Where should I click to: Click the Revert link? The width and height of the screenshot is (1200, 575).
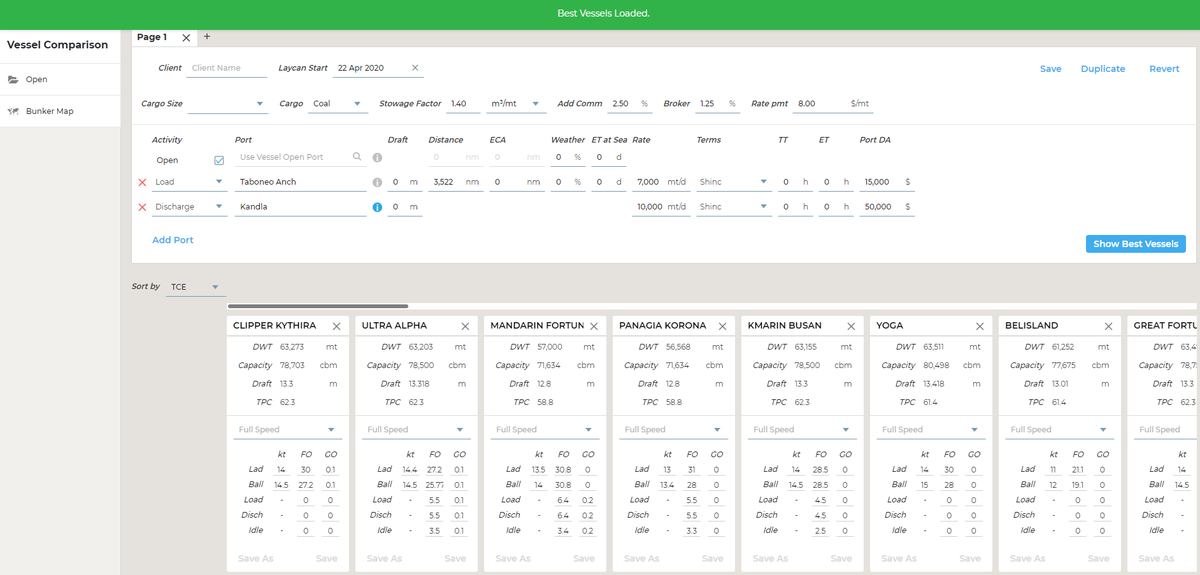[1164, 69]
